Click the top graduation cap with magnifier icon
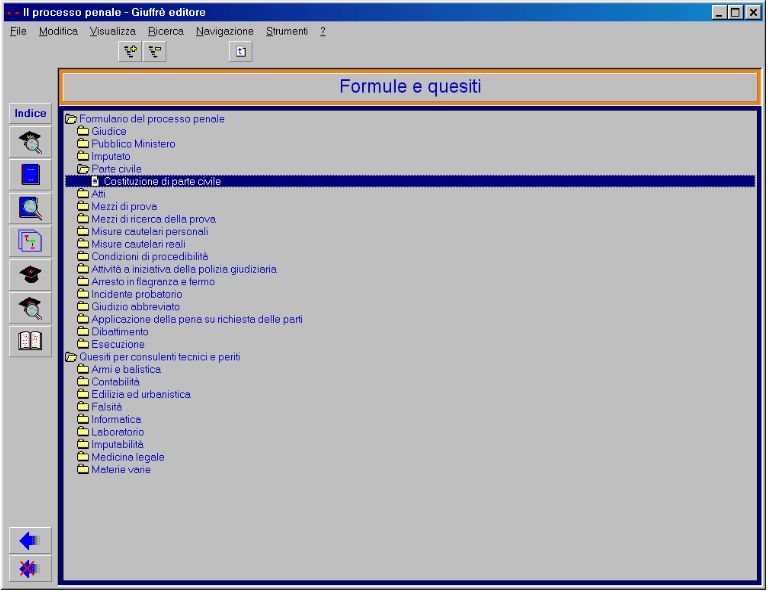 click(30, 142)
